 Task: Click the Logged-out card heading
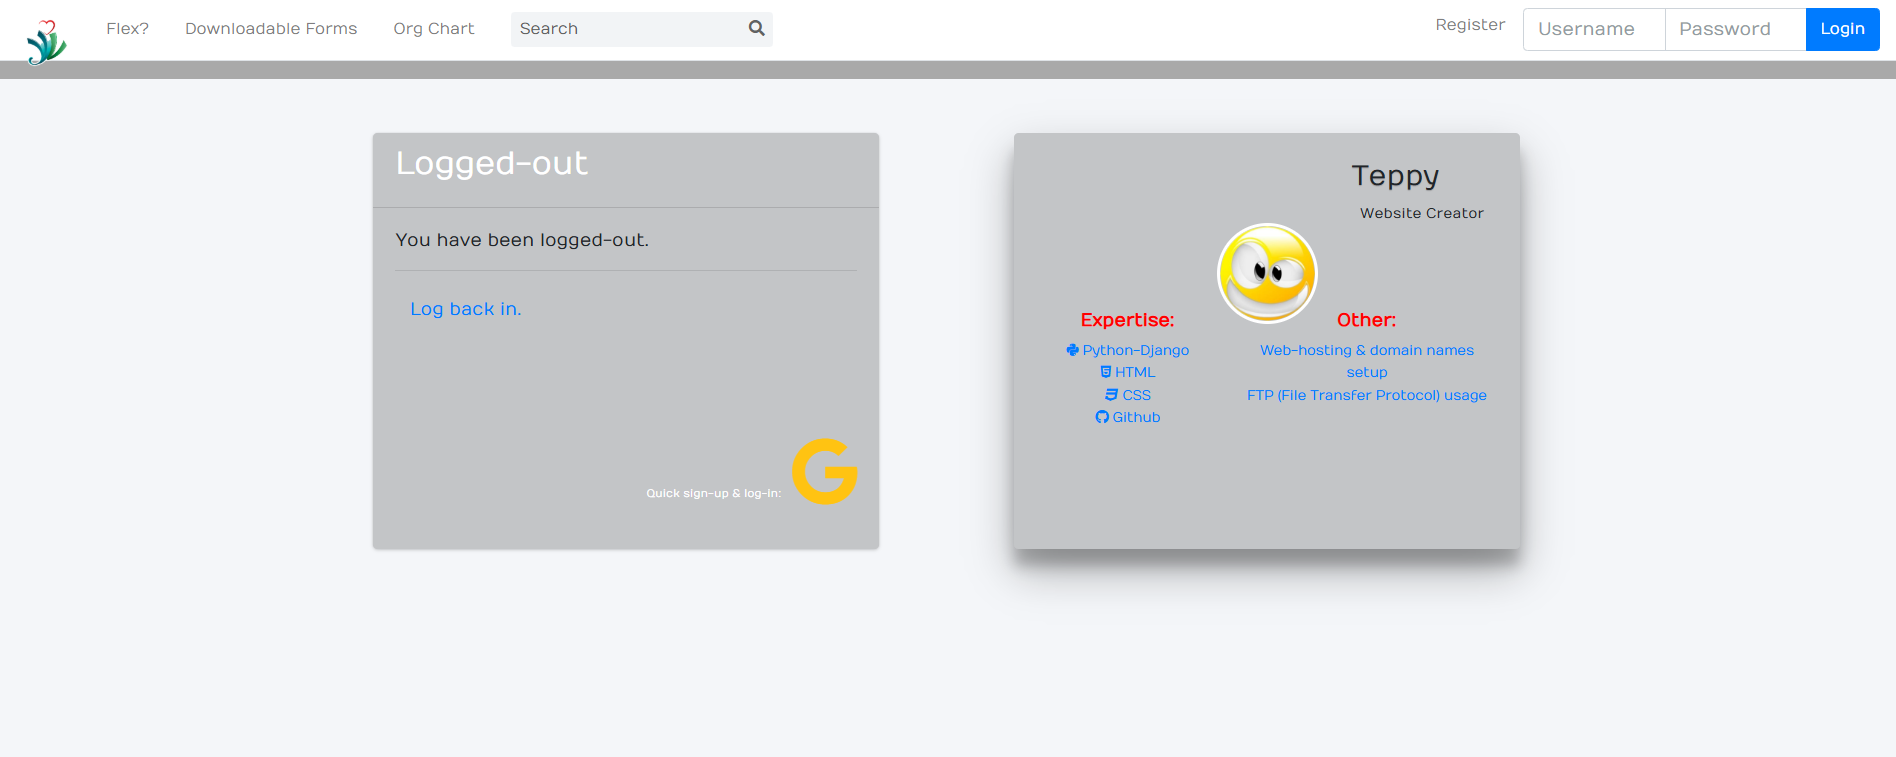coord(492,163)
